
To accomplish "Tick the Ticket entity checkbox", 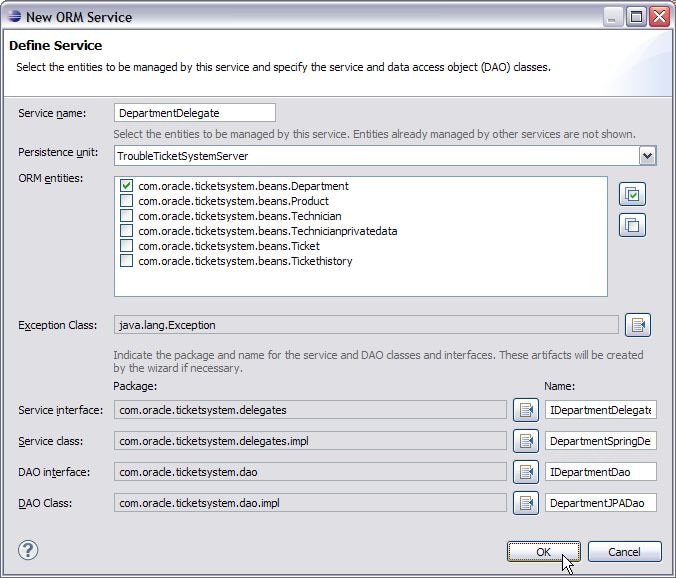I will 127,246.
